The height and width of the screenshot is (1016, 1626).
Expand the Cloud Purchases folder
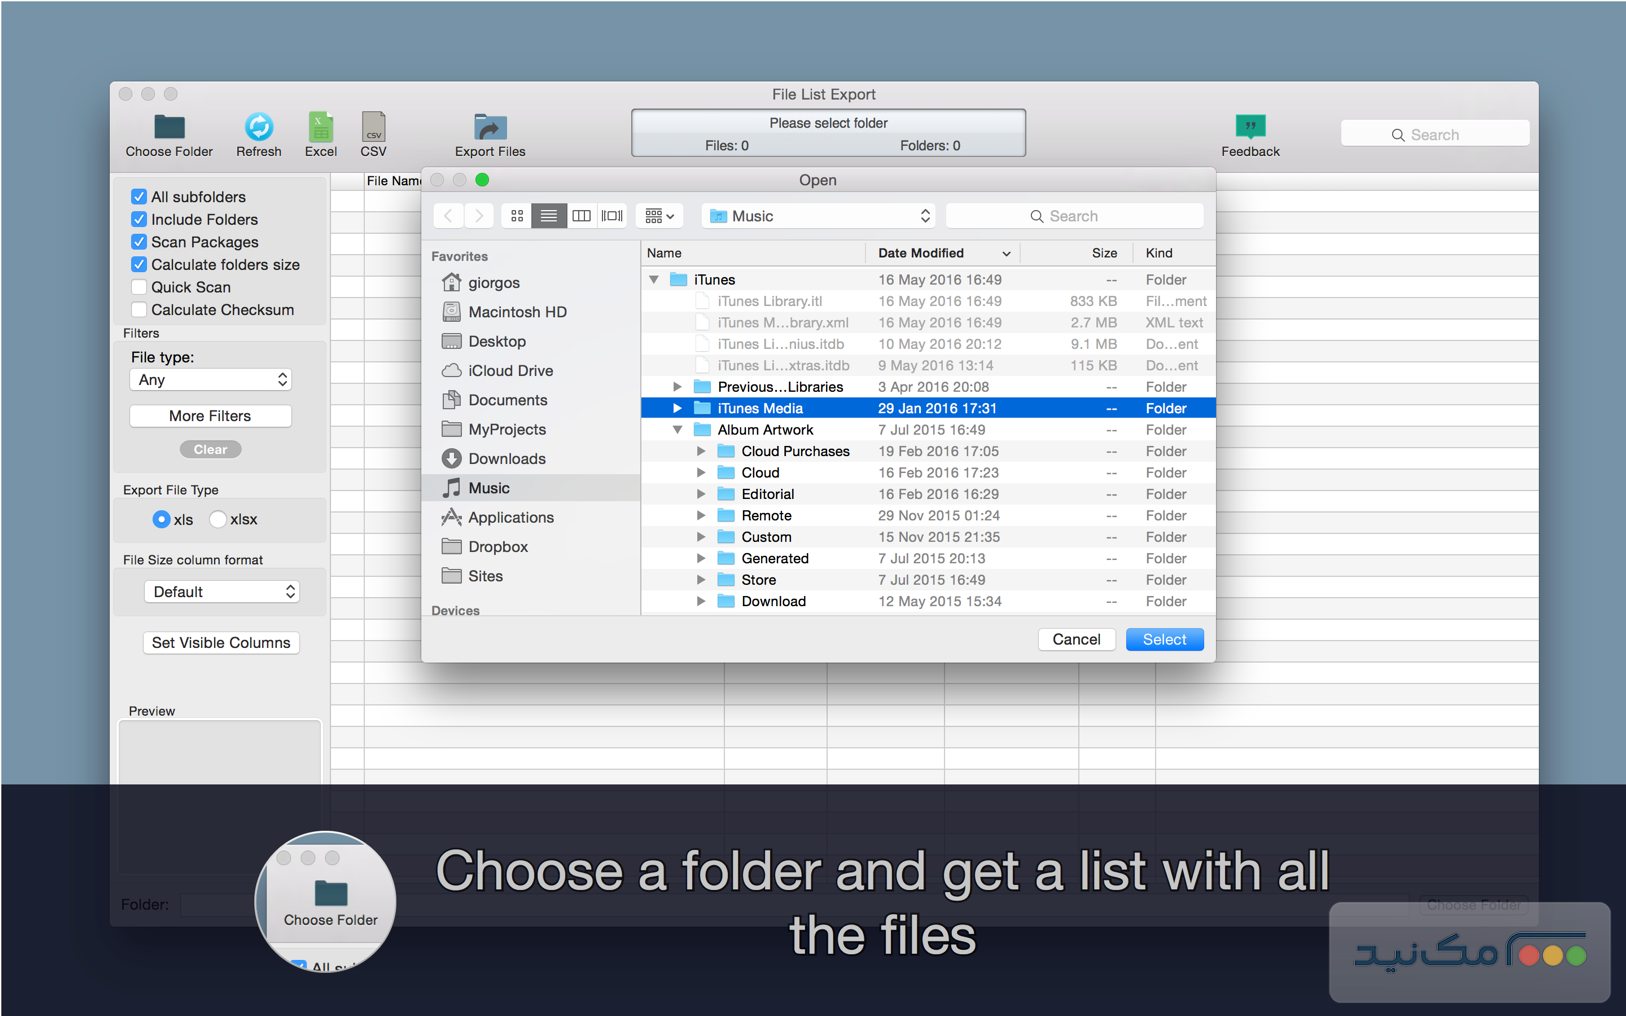(700, 451)
